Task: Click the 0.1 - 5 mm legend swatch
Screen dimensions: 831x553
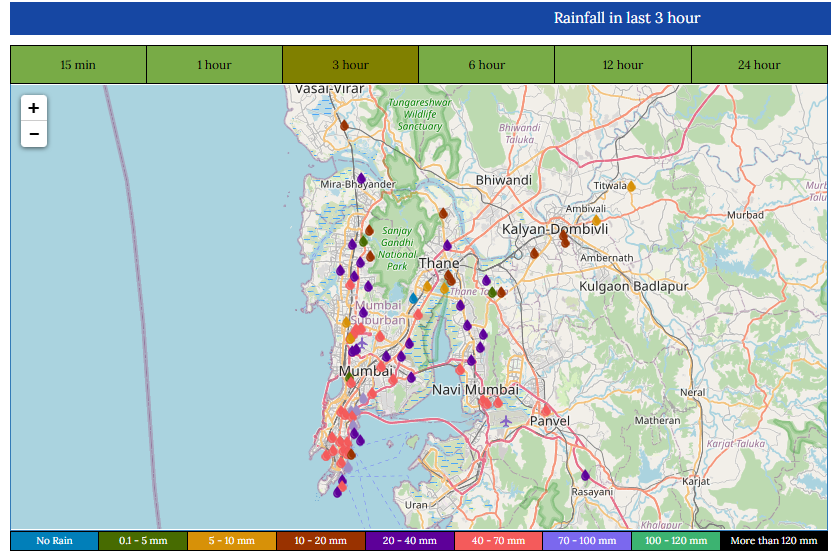Action: click(143, 541)
